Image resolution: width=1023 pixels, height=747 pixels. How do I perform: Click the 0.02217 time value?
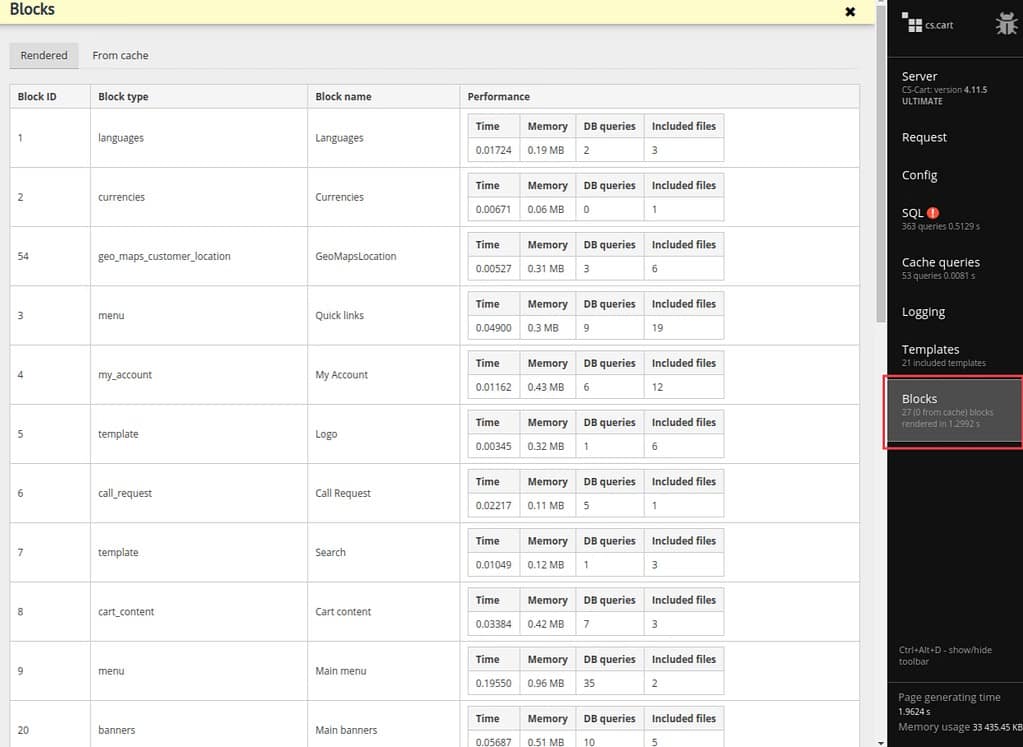pos(493,505)
